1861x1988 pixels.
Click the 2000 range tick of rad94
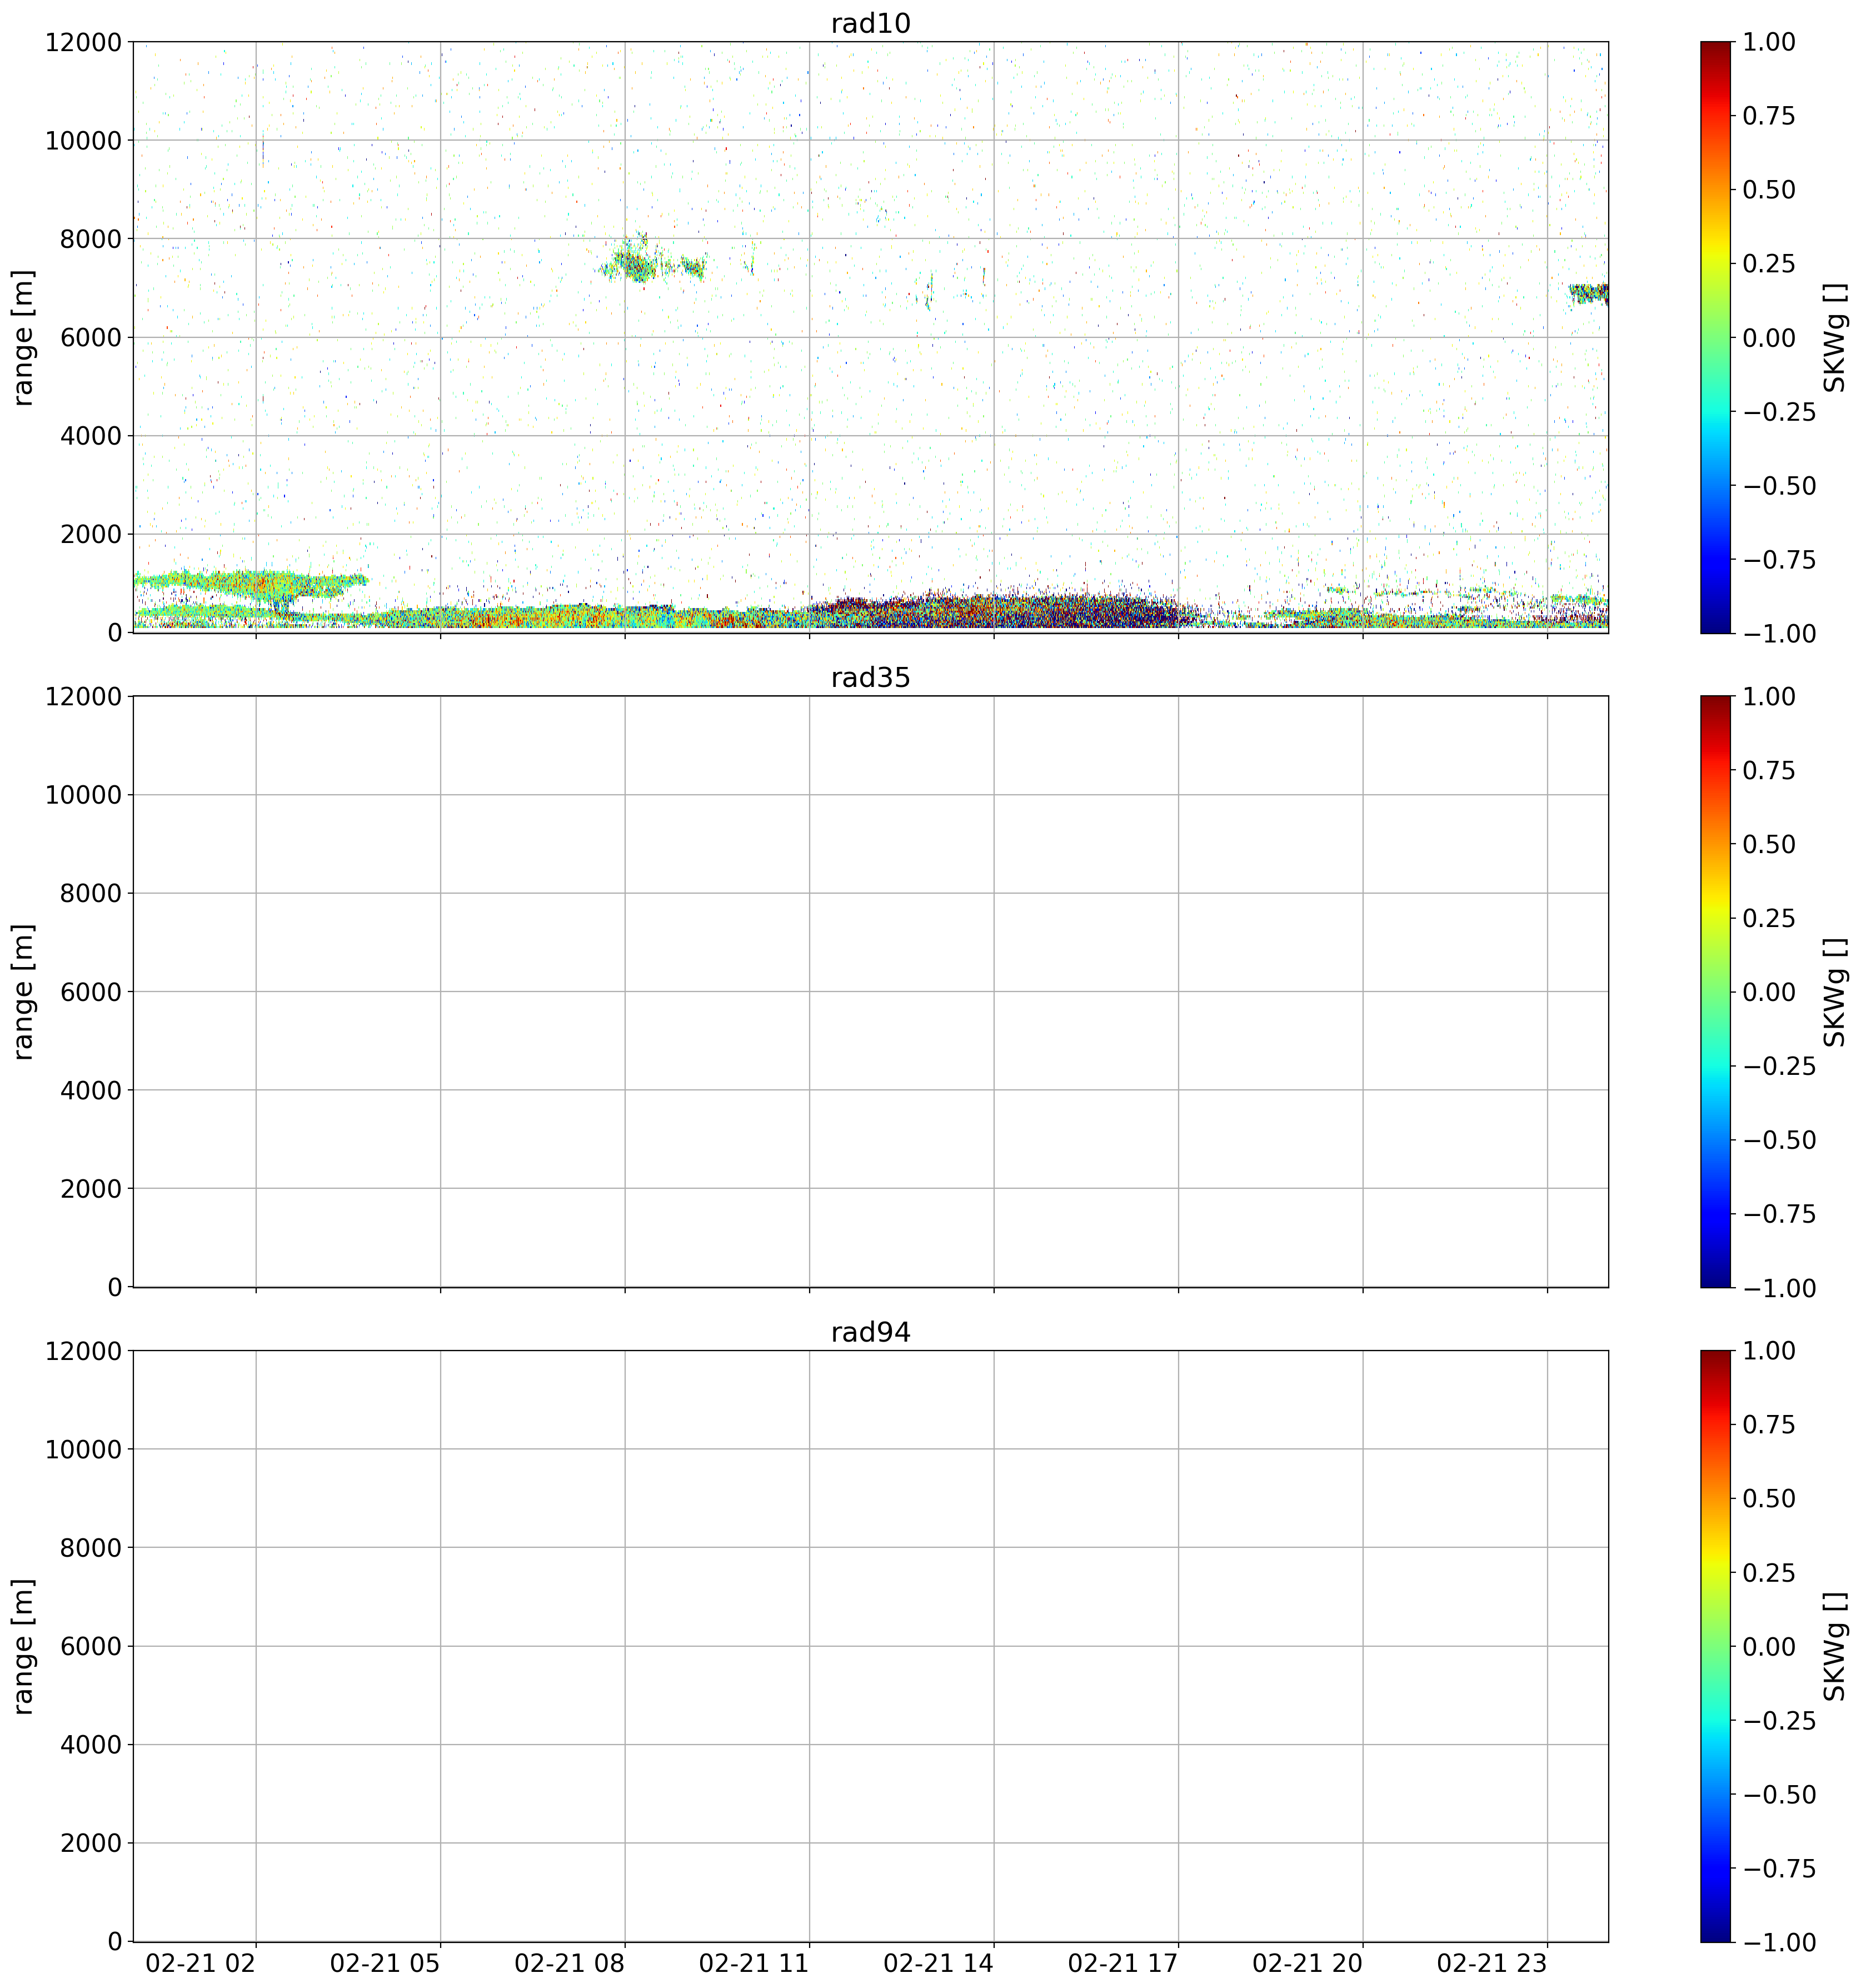pos(91,1844)
